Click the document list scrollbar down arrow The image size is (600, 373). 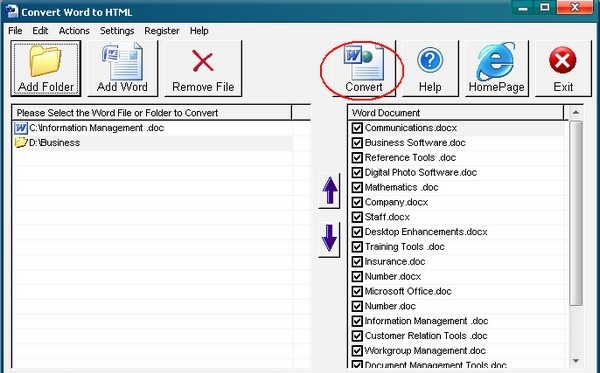click(x=576, y=361)
